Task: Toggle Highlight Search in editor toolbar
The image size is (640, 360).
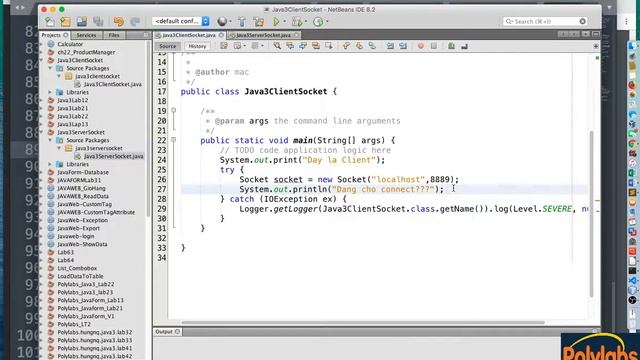Action: pyautogui.click(x=316, y=46)
